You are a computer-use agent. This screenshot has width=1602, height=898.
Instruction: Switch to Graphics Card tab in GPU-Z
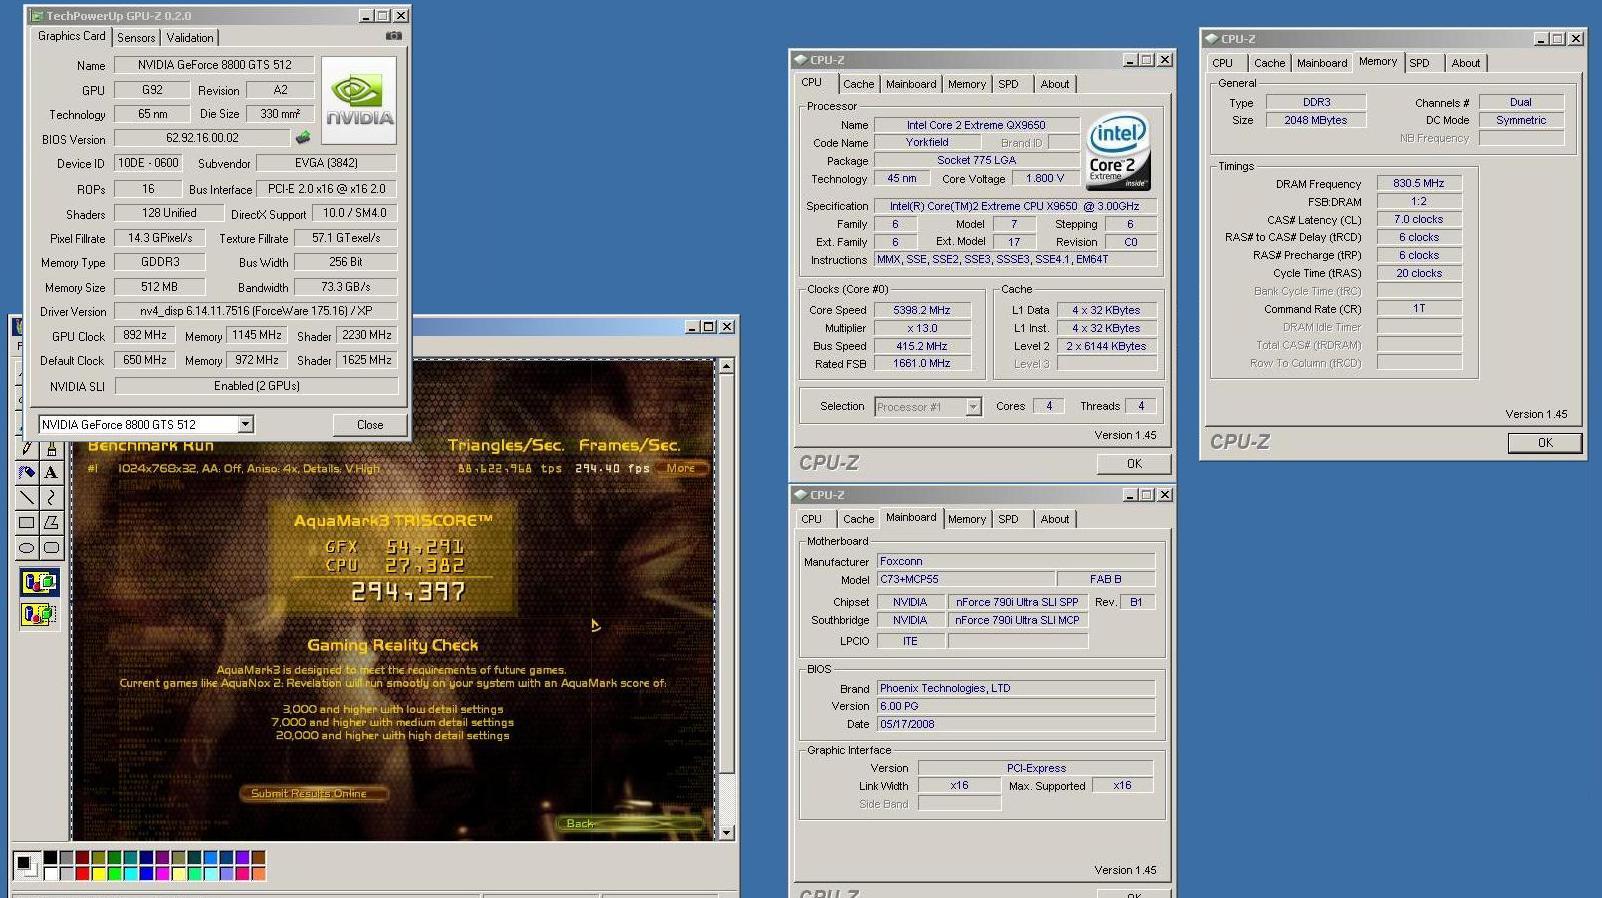coord(71,36)
